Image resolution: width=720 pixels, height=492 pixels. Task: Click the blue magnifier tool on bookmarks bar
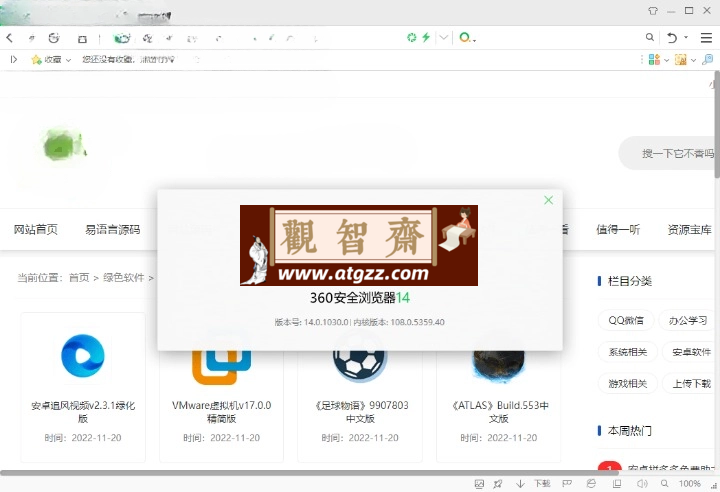[x=708, y=59]
